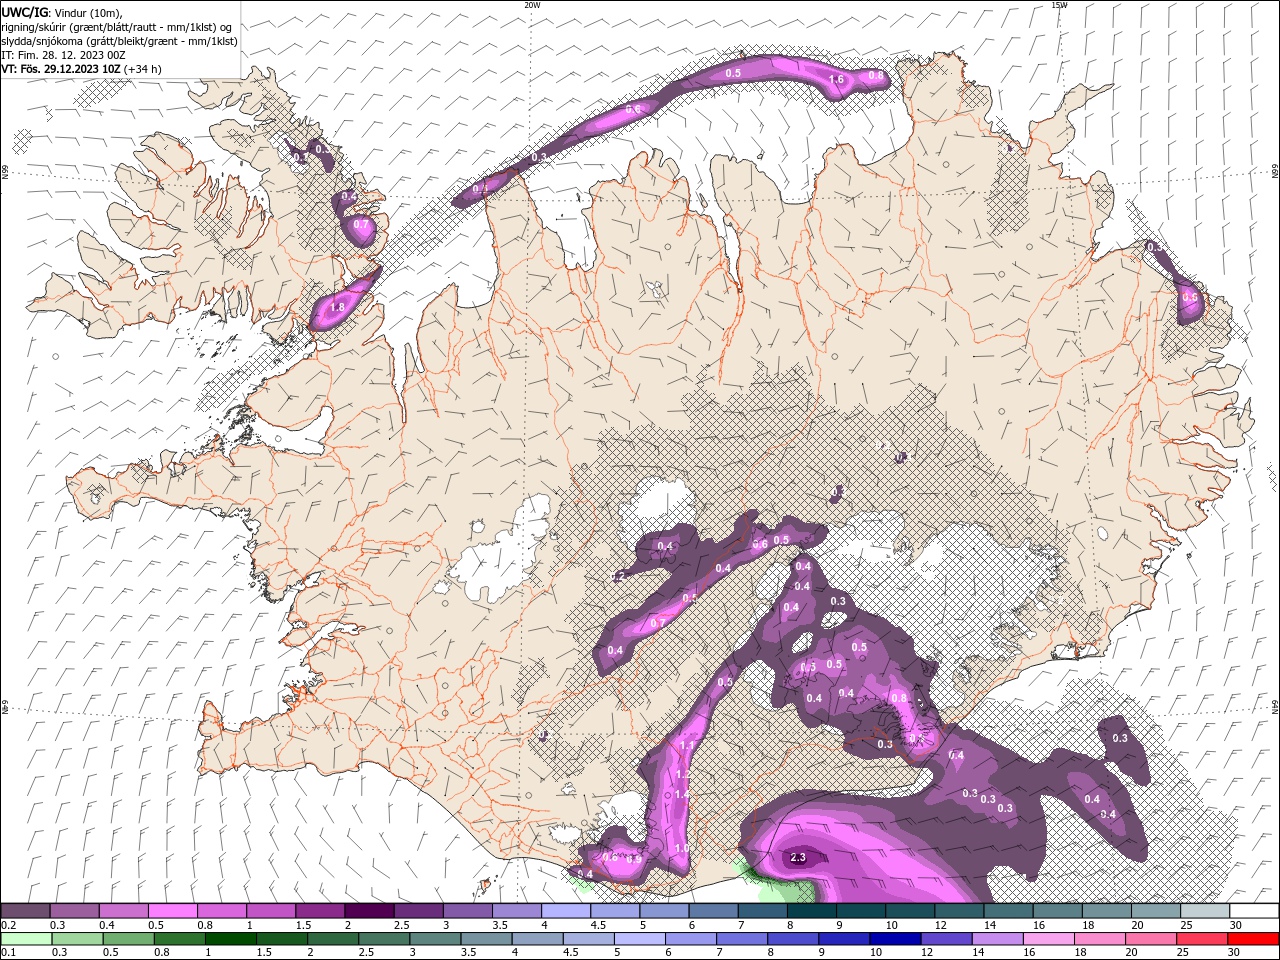Select the 12 teal swatch in upper legend
This screenshot has width=1280, height=960.
pos(959,911)
